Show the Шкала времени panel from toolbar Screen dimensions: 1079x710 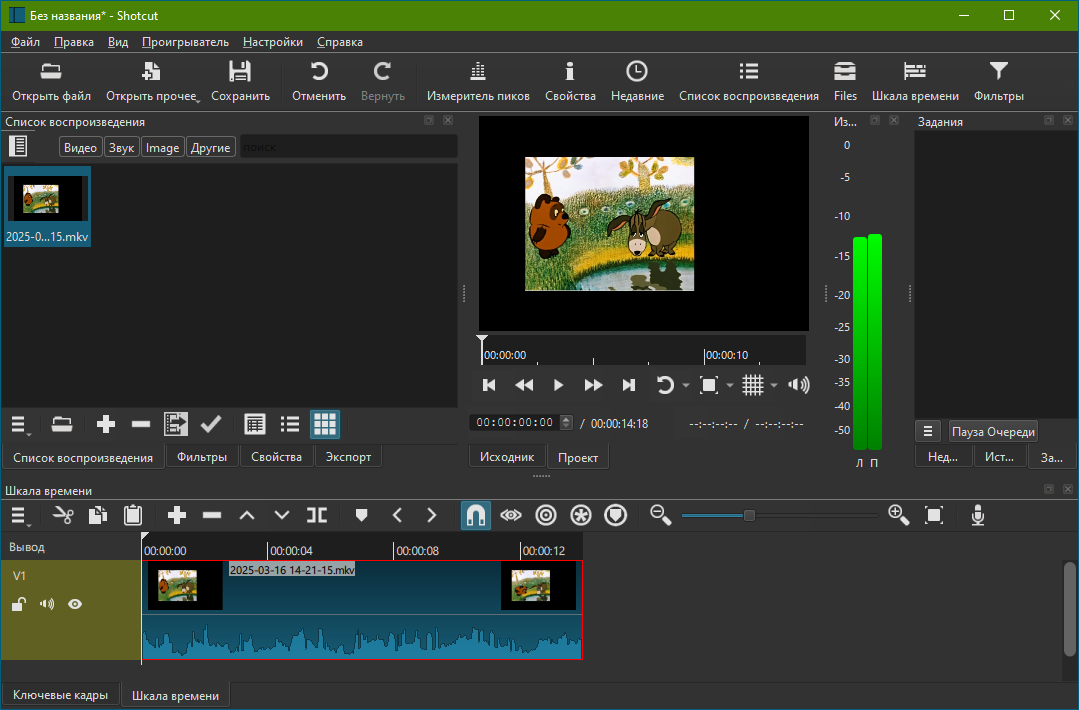pyautogui.click(x=915, y=81)
